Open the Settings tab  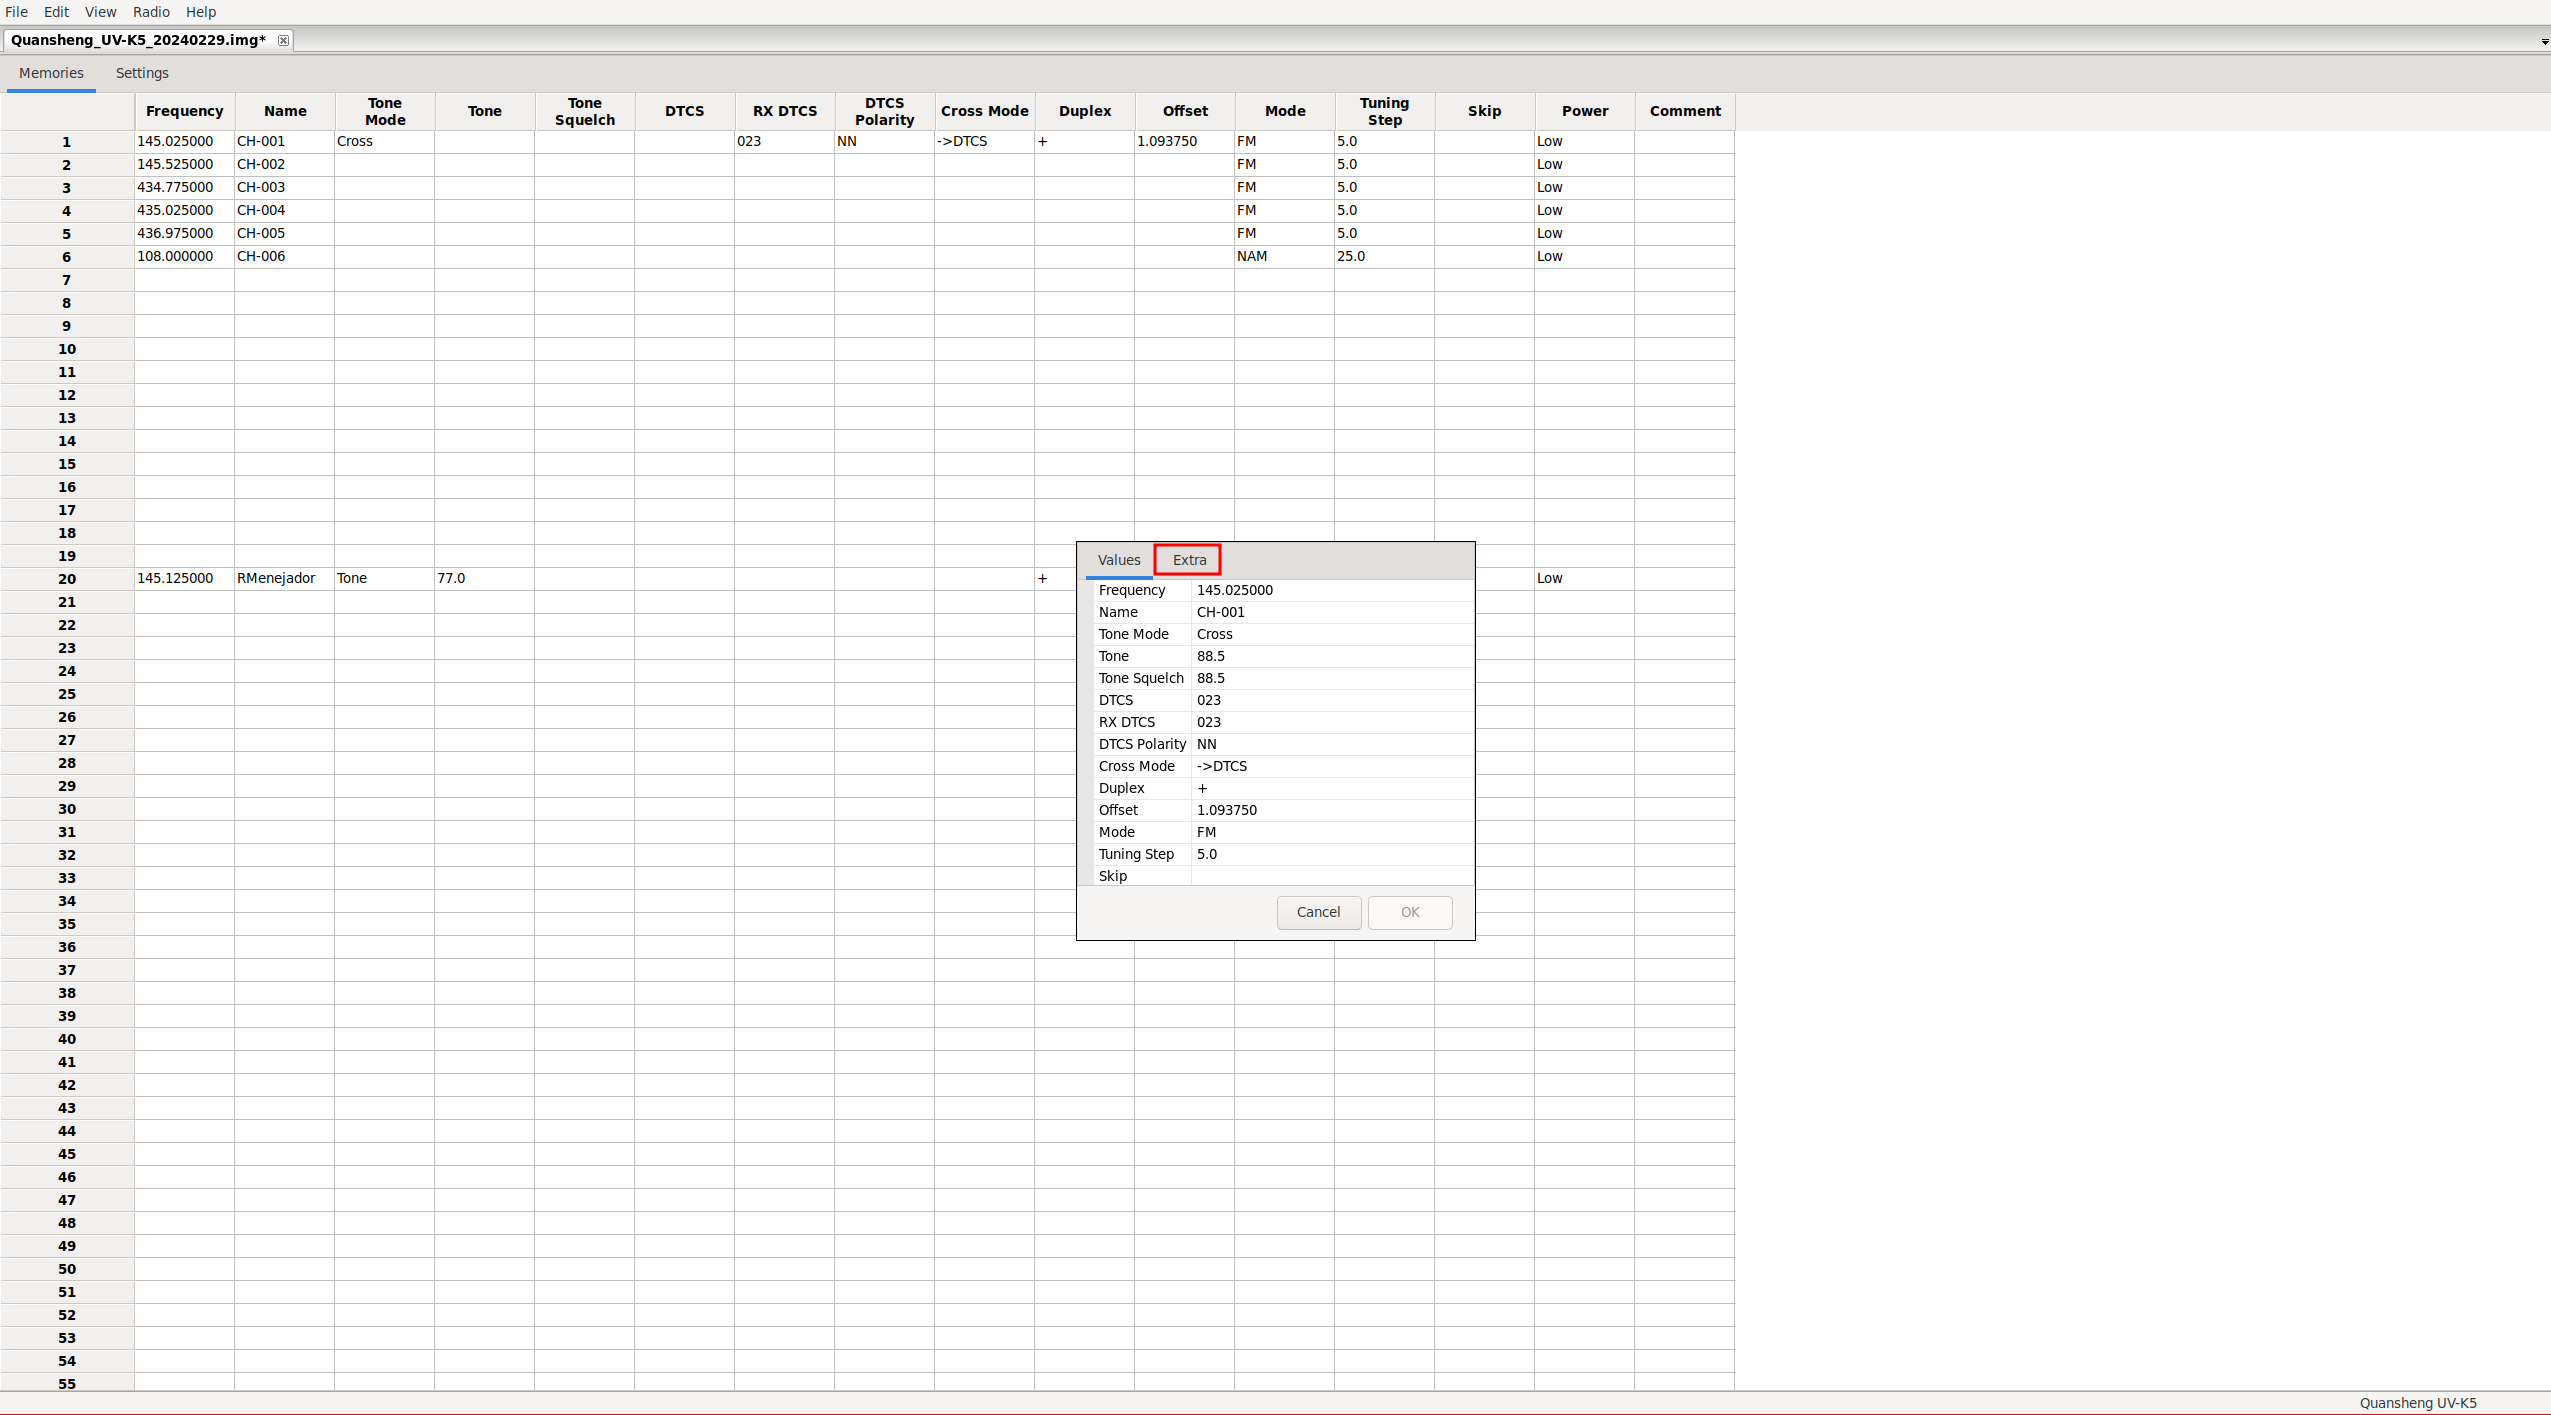[142, 73]
